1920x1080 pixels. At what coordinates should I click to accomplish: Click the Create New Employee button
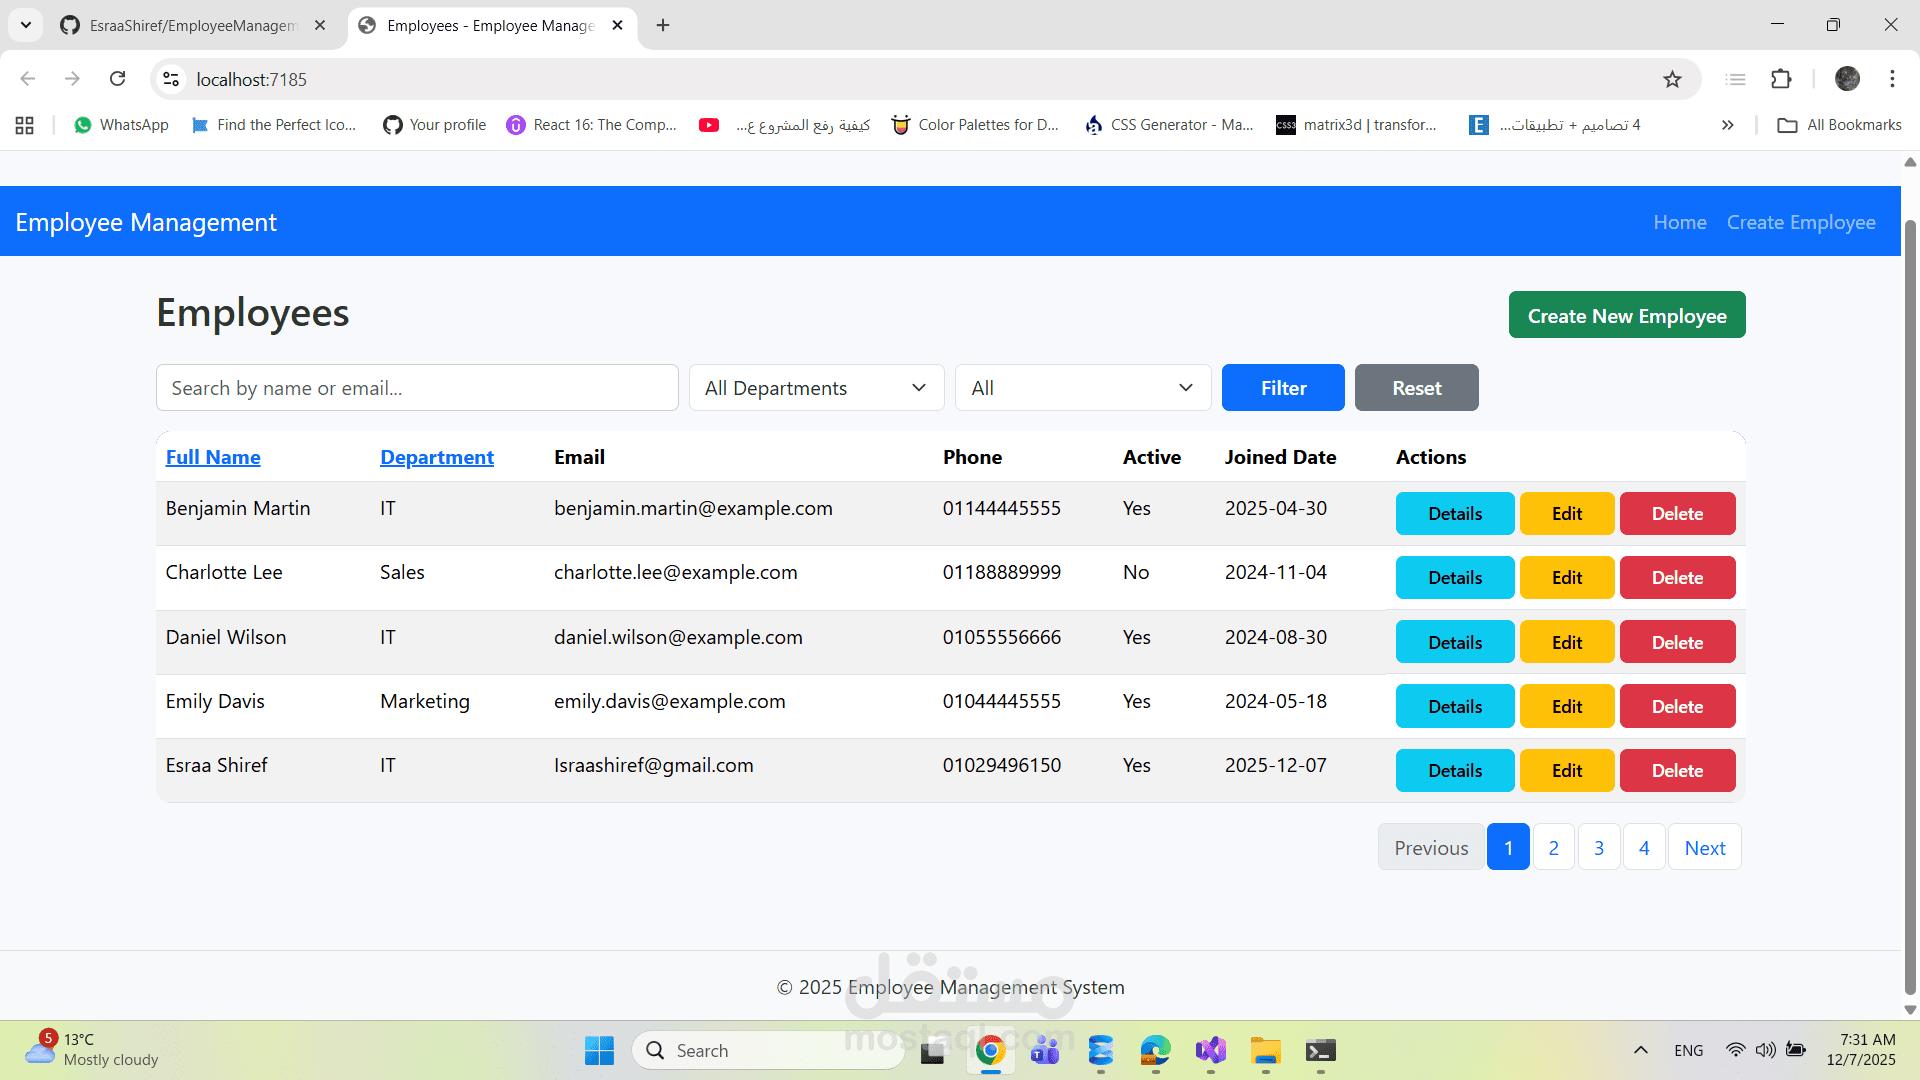pos(1626,314)
